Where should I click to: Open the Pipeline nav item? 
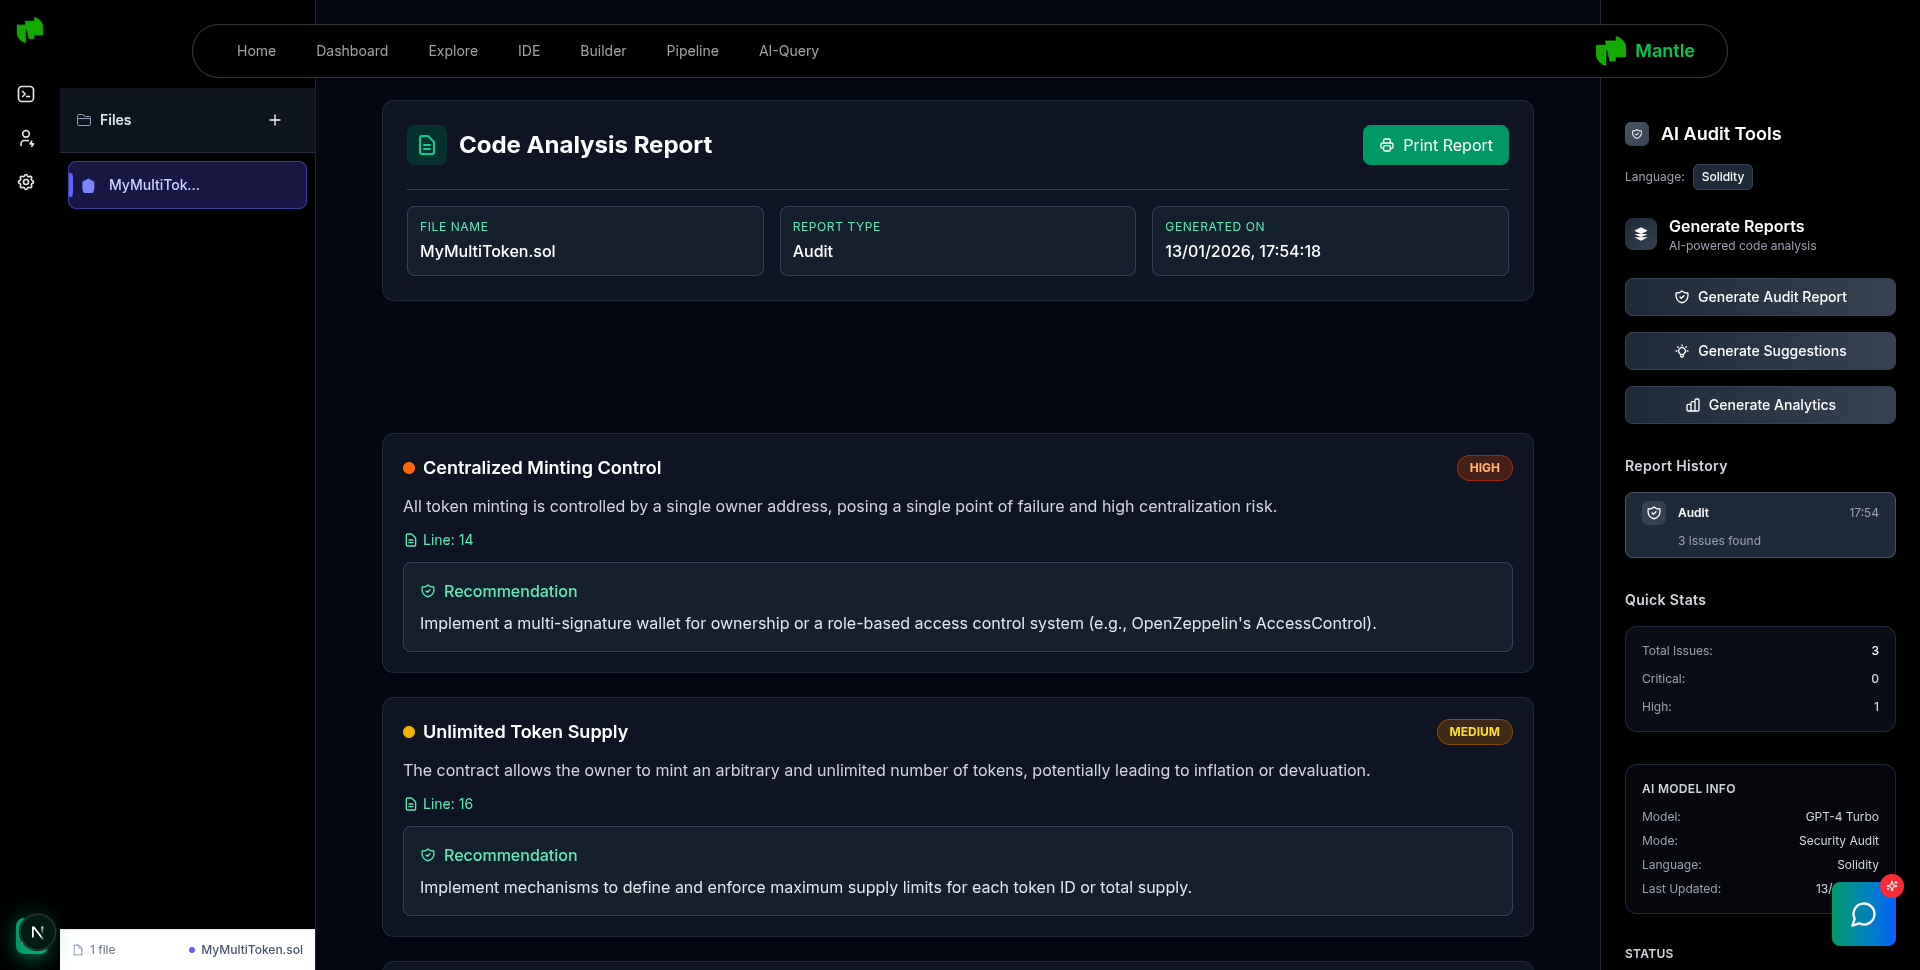click(x=692, y=51)
